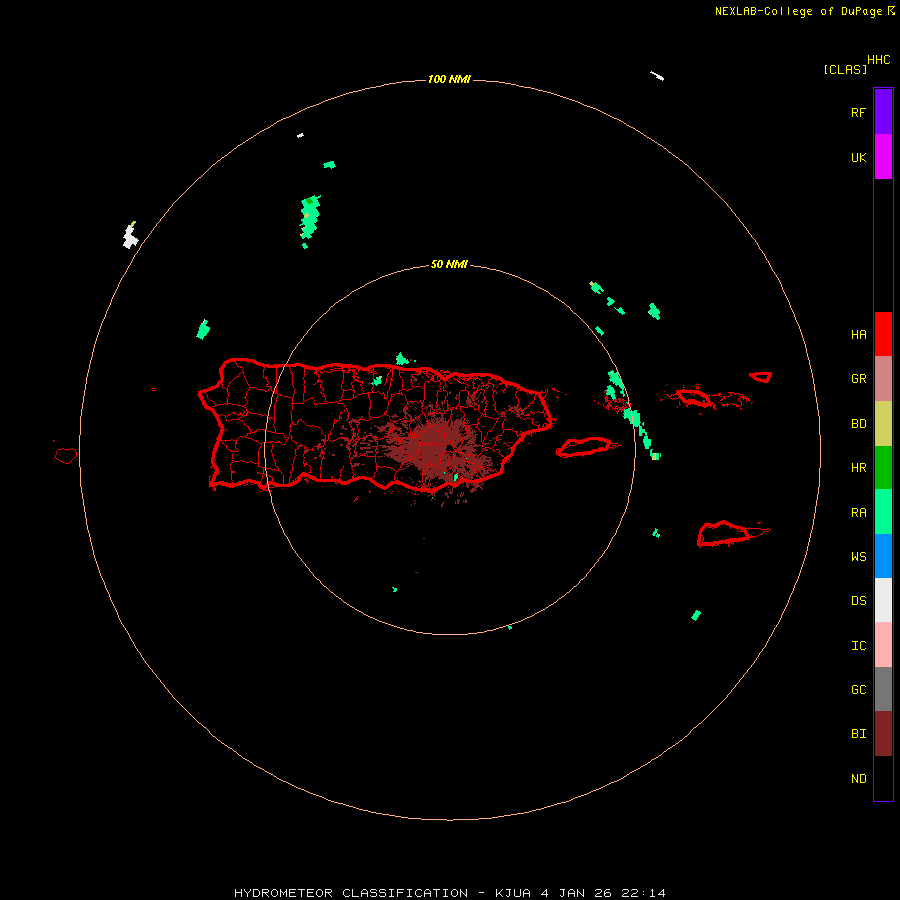Click the RA legend label
The image size is (900, 900).
pyautogui.click(x=858, y=512)
